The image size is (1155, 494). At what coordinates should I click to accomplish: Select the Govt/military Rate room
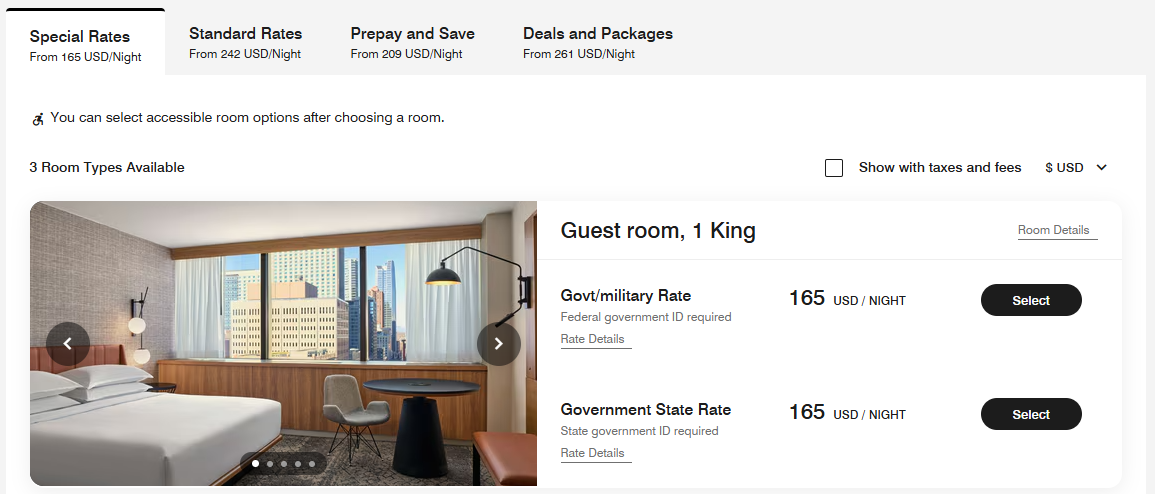pos(1031,300)
